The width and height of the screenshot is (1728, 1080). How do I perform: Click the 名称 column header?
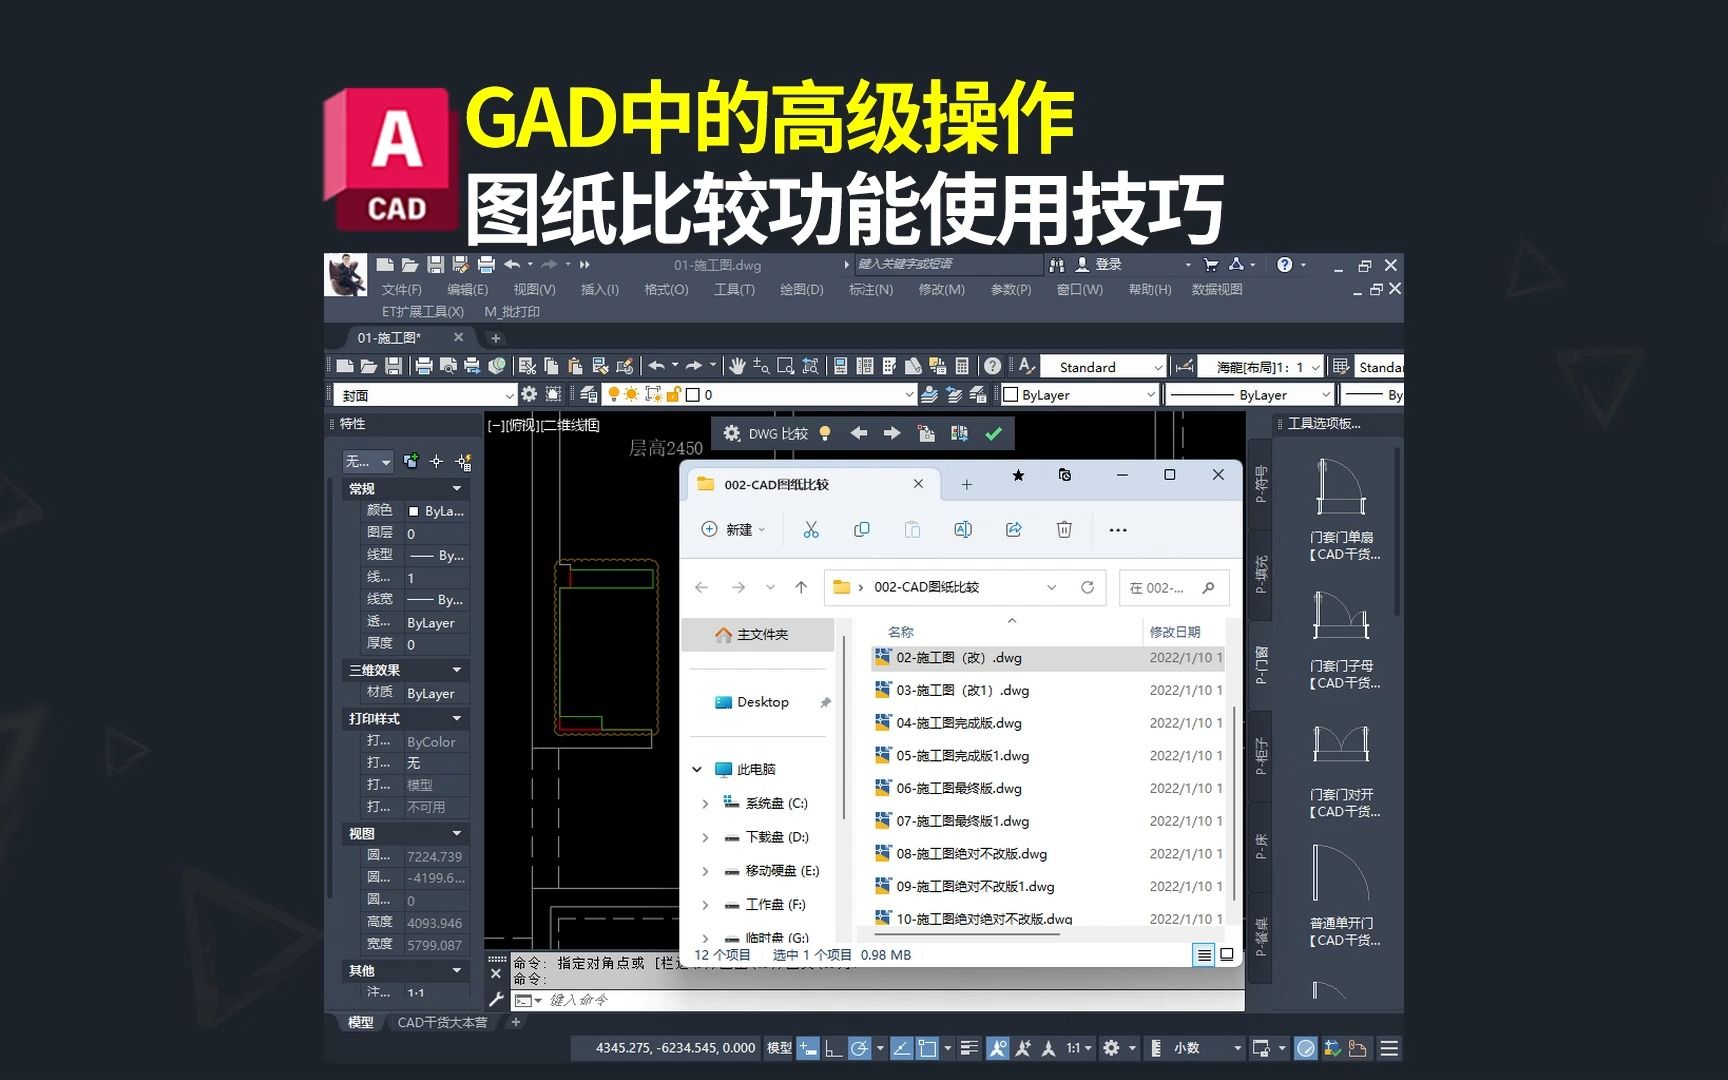(900, 632)
